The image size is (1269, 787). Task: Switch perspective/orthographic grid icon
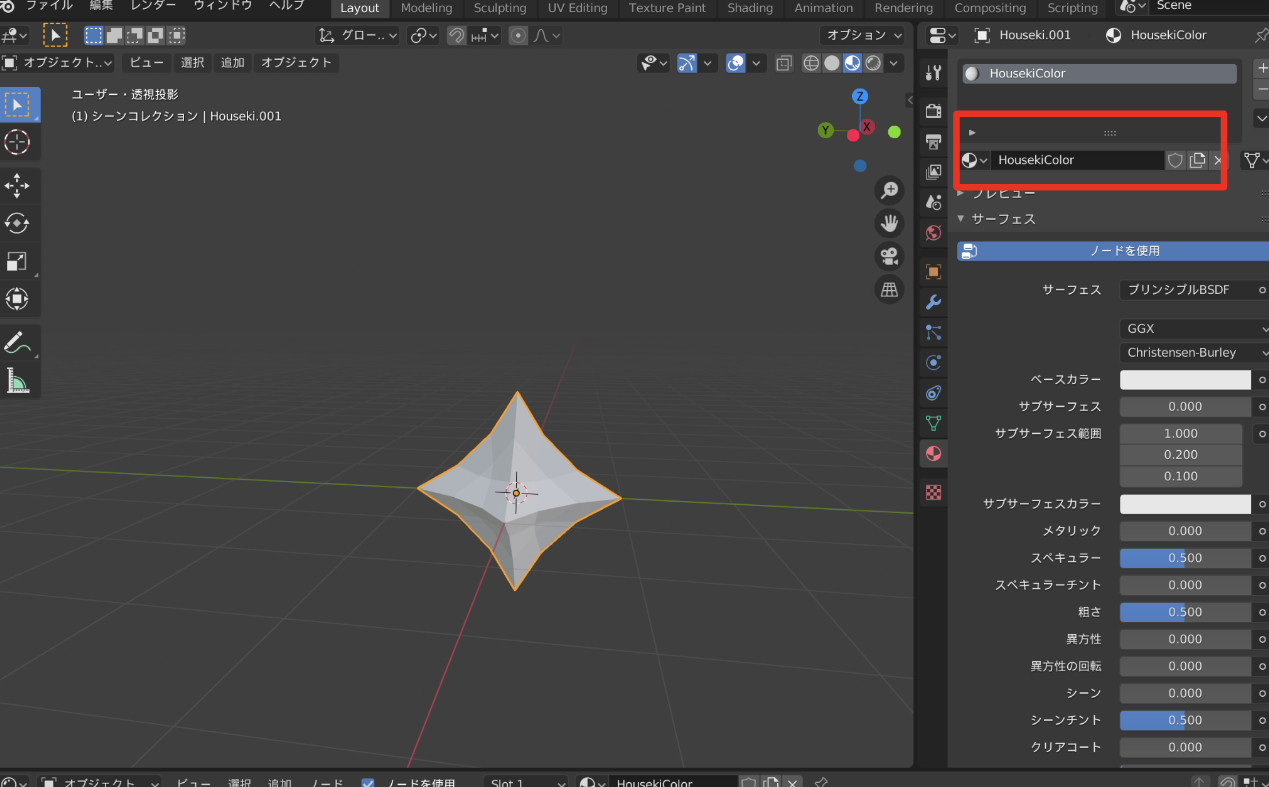[x=889, y=290]
